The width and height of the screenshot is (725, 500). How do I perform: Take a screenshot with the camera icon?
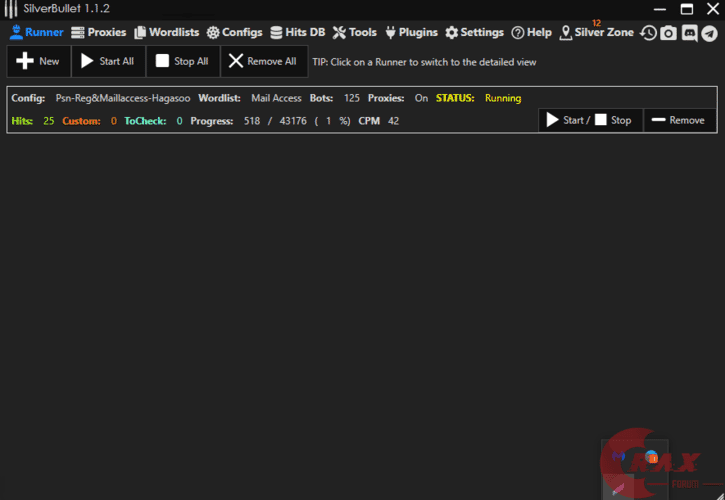(x=668, y=33)
